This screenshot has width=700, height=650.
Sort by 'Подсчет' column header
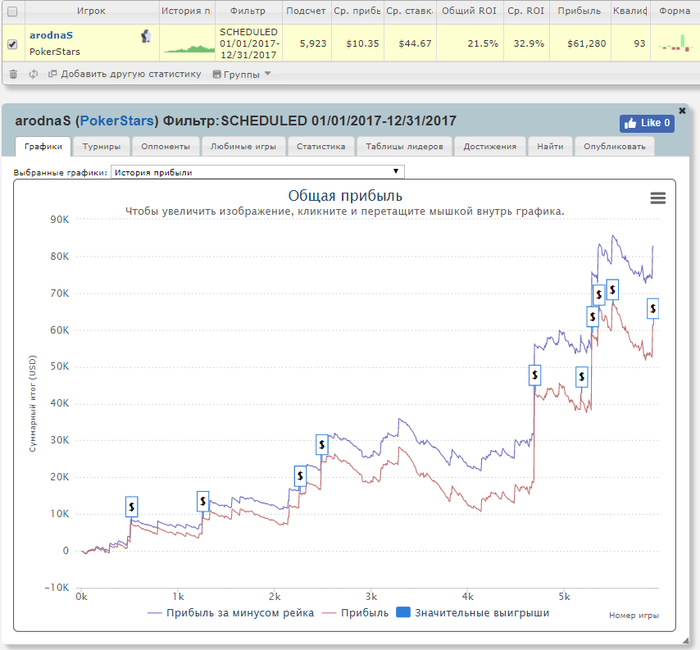[x=306, y=11]
